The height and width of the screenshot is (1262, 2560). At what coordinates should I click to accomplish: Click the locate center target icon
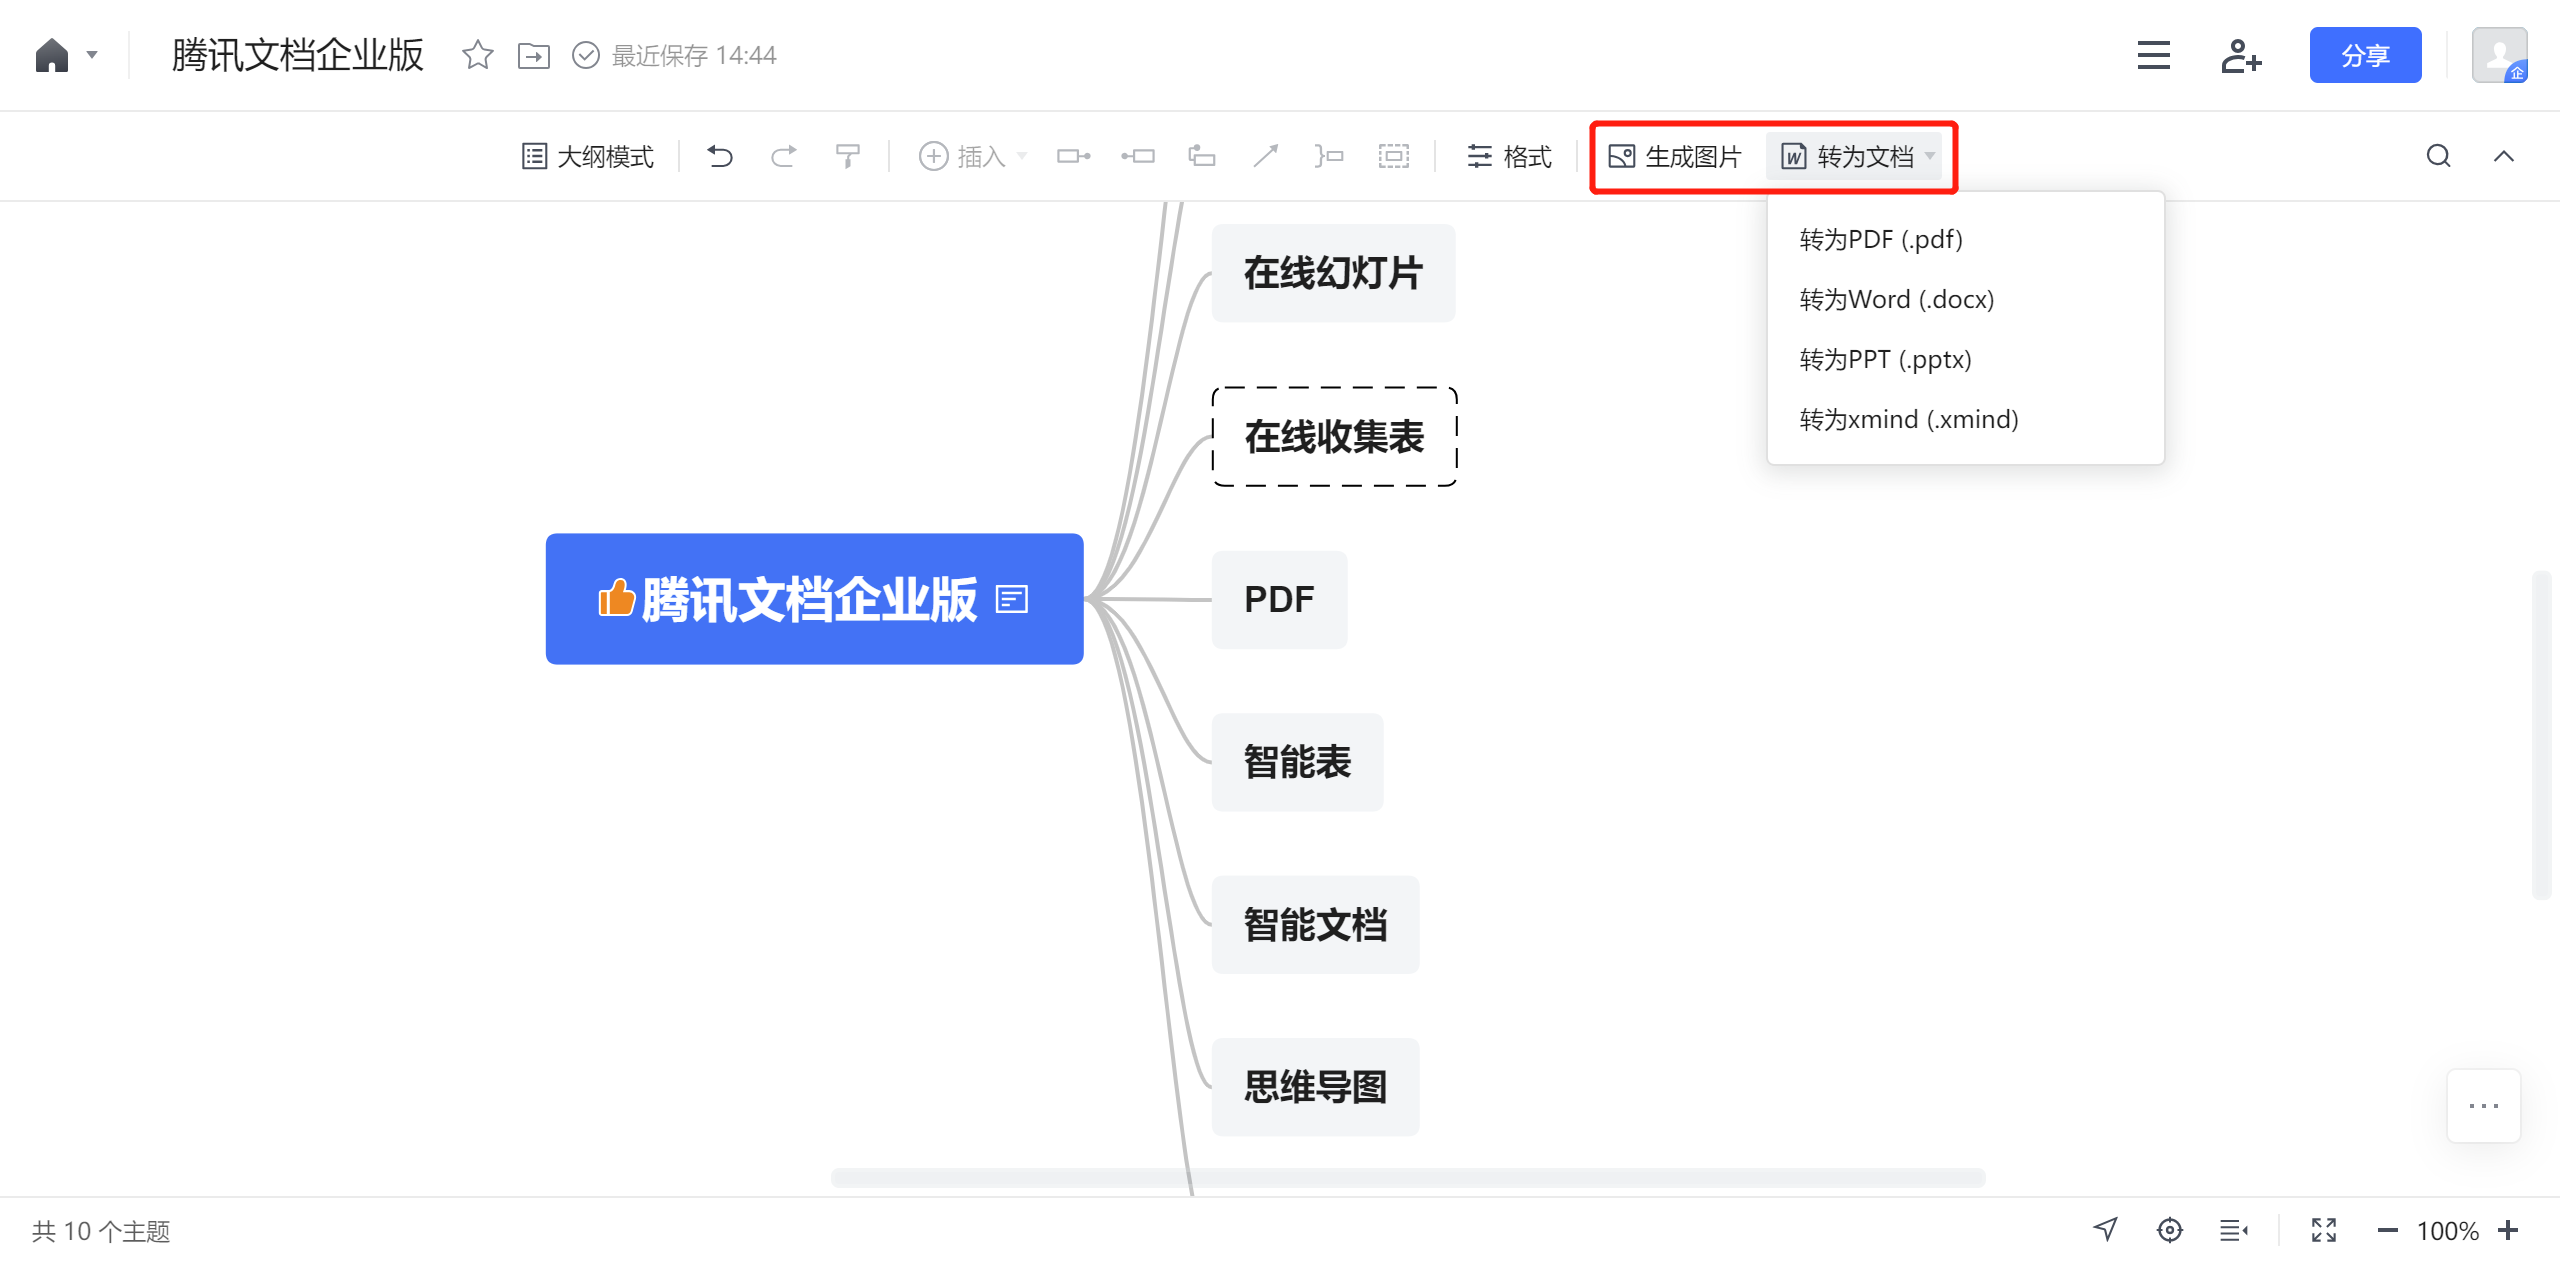click(x=2169, y=1230)
